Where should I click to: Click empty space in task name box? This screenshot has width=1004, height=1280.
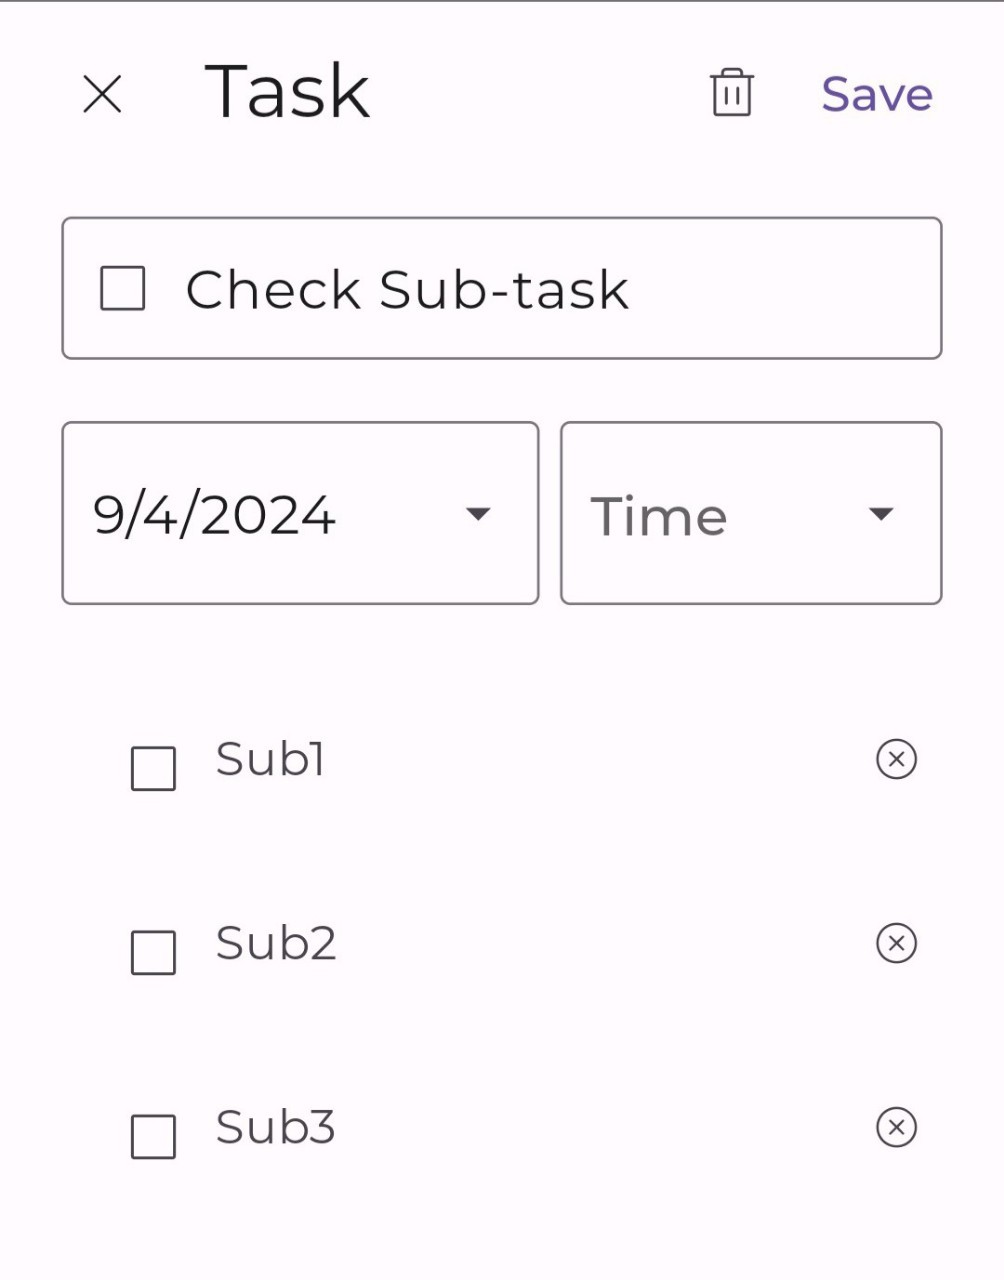pyautogui.click(x=790, y=289)
